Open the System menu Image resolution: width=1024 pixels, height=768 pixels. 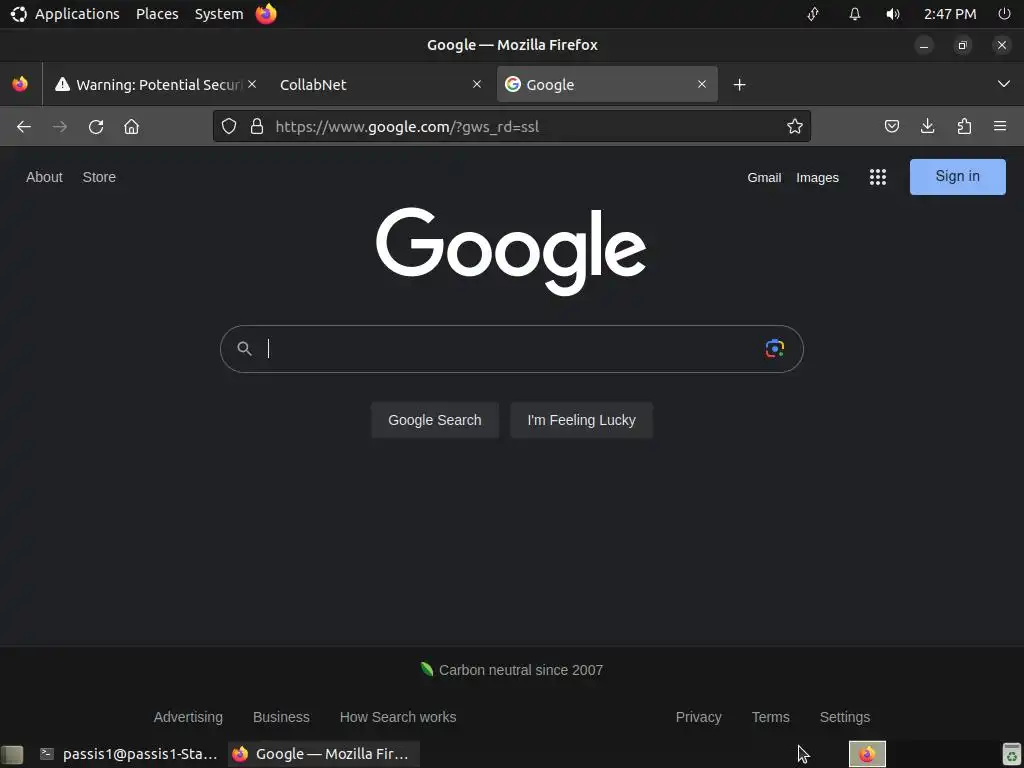tap(219, 14)
